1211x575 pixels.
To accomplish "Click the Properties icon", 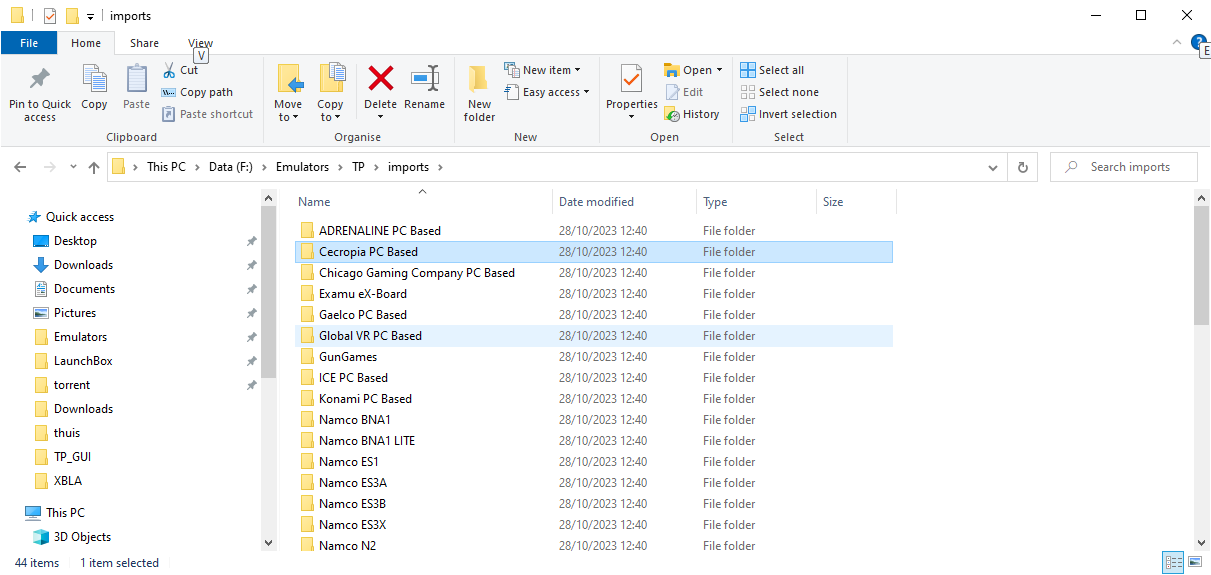I will tap(631, 79).
